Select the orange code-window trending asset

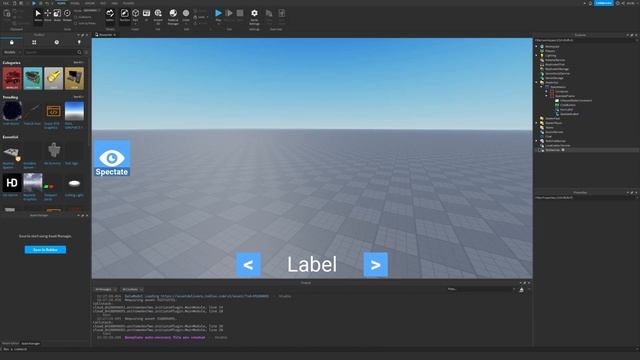tap(53, 111)
